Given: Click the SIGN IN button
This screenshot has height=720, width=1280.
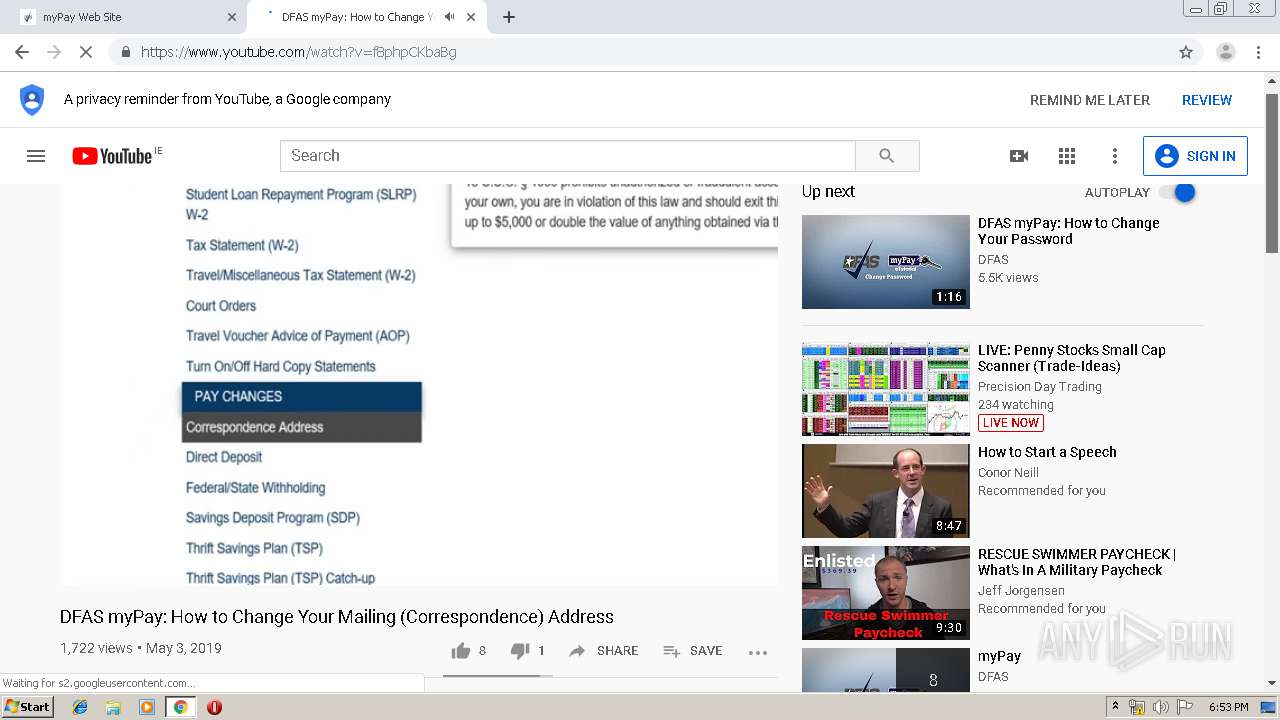Looking at the screenshot, I should tap(1195, 156).
